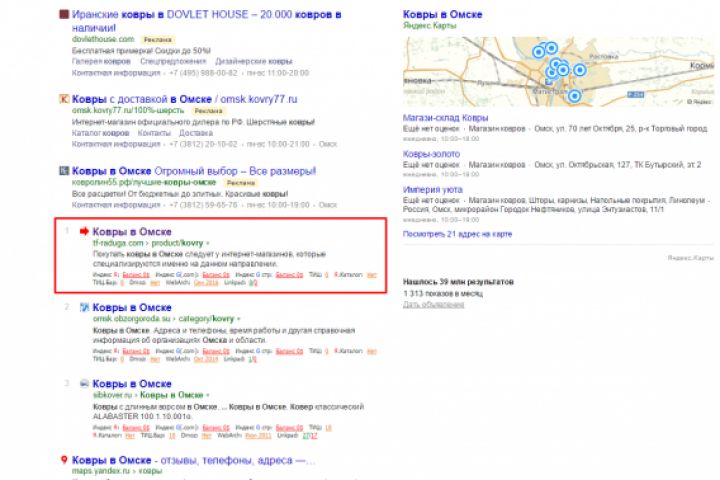The width and height of the screenshot is (720, 480).
Task: Open the sibkover.ru 'Ковры в Омске' result title
Action: [x=132, y=384]
